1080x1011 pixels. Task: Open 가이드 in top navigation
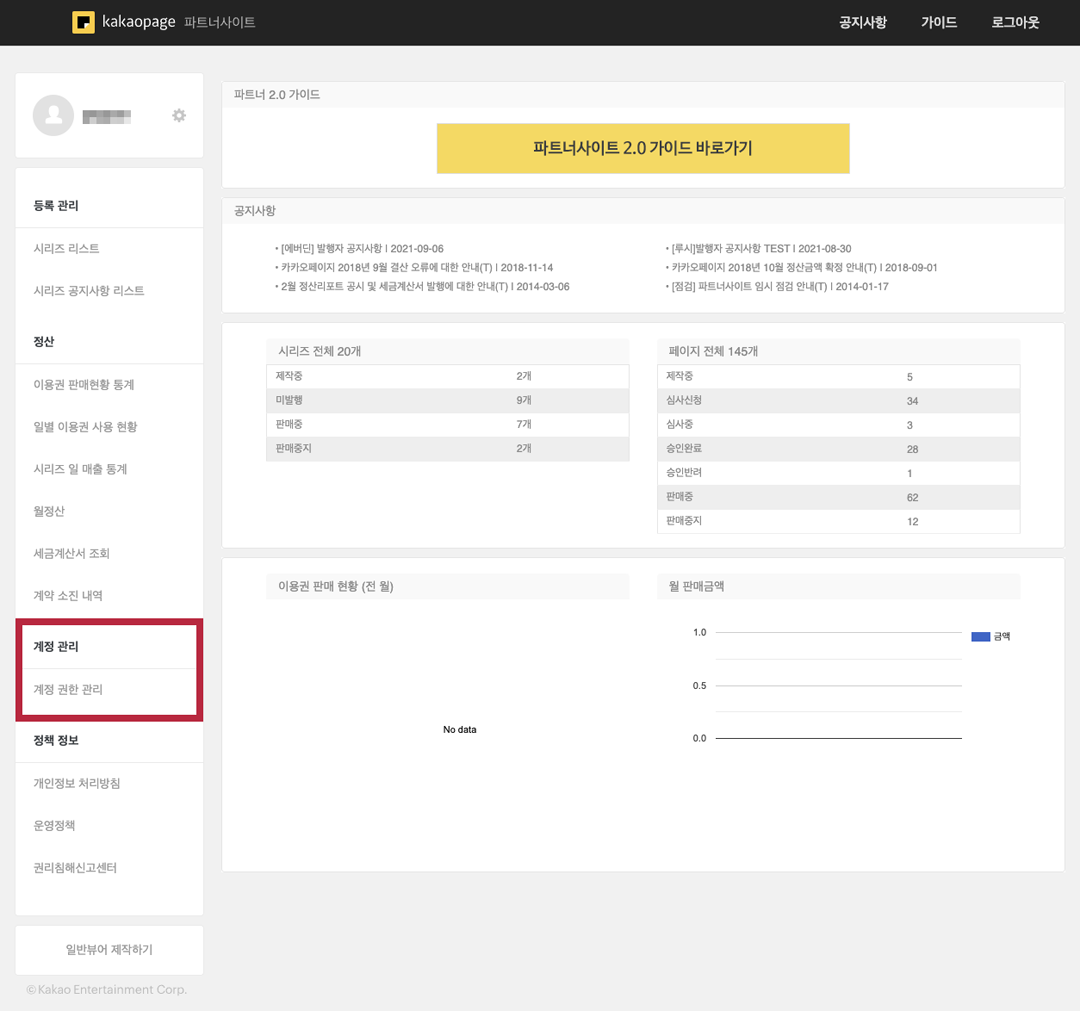(x=939, y=22)
